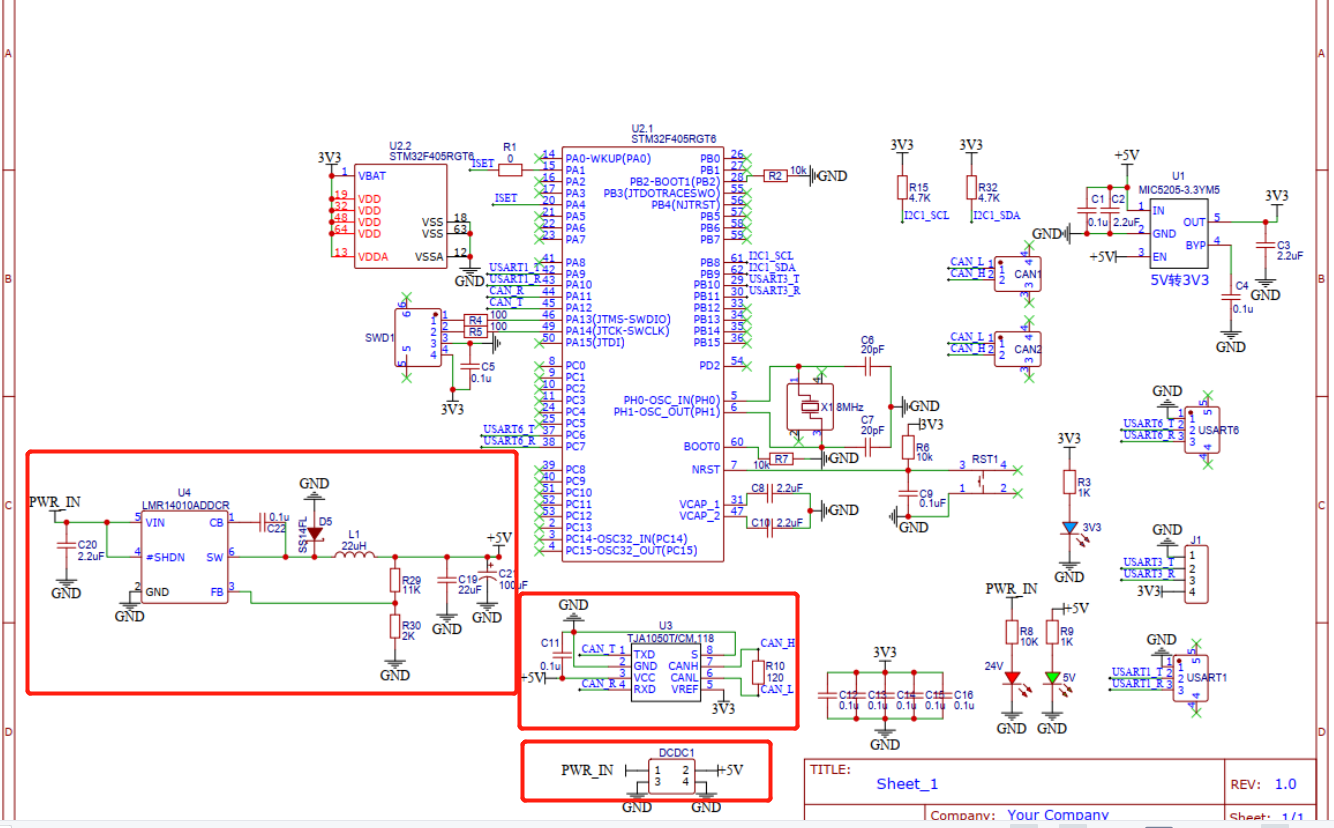
Task: Click the D5 SS14FL diode symbol
Action: [314, 534]
